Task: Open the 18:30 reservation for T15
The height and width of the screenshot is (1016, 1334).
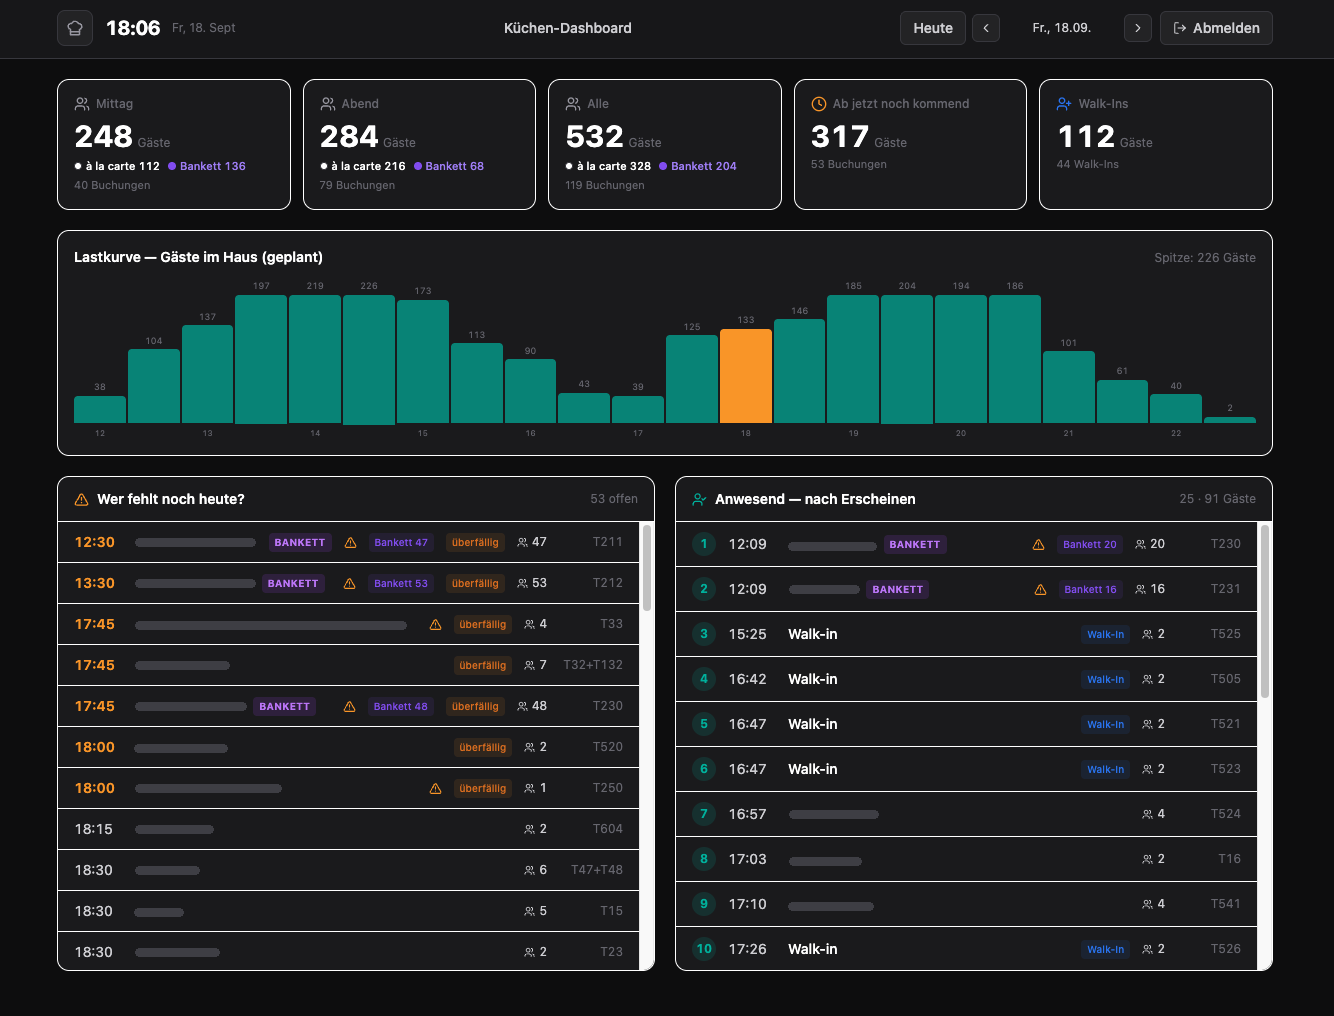Action: [348, 911]
